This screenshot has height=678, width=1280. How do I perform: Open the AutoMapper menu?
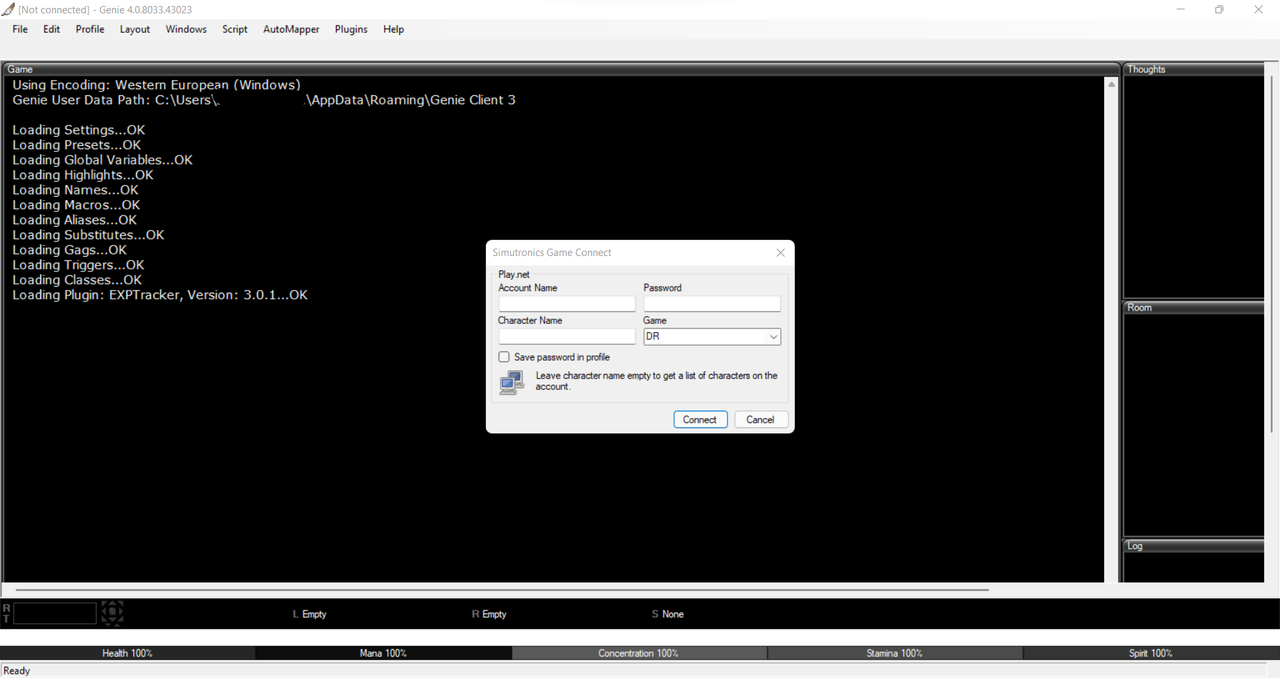(291, 29)
